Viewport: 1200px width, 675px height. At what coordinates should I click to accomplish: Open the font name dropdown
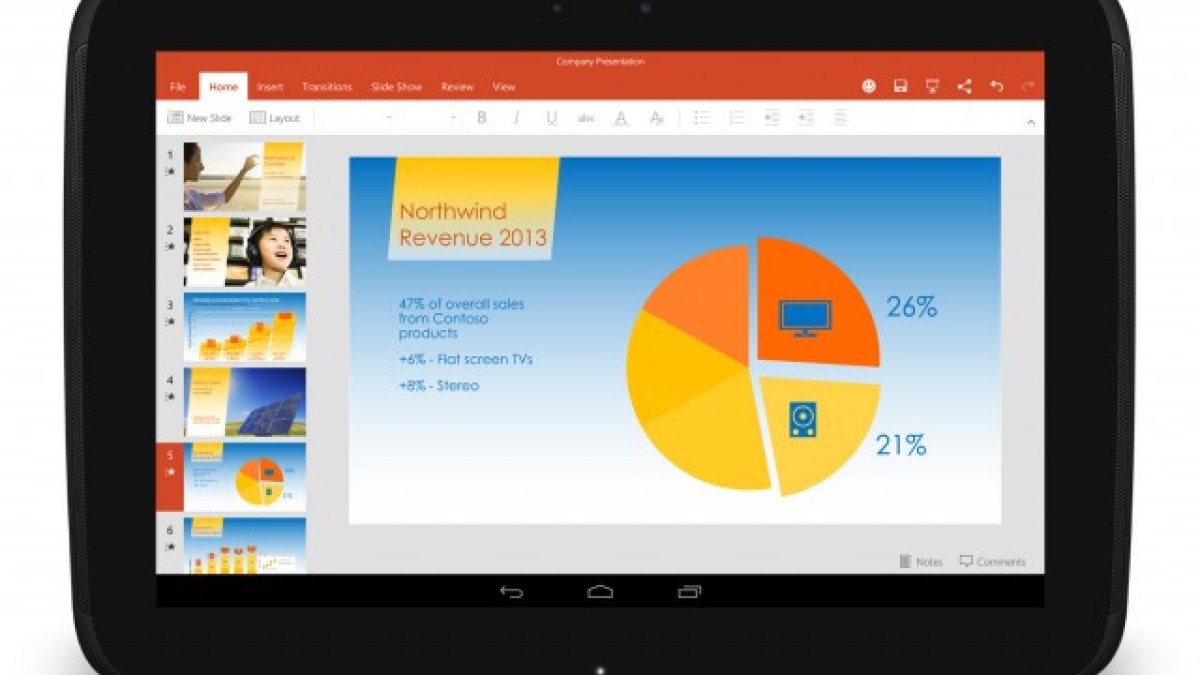click(x=360, y=118)
